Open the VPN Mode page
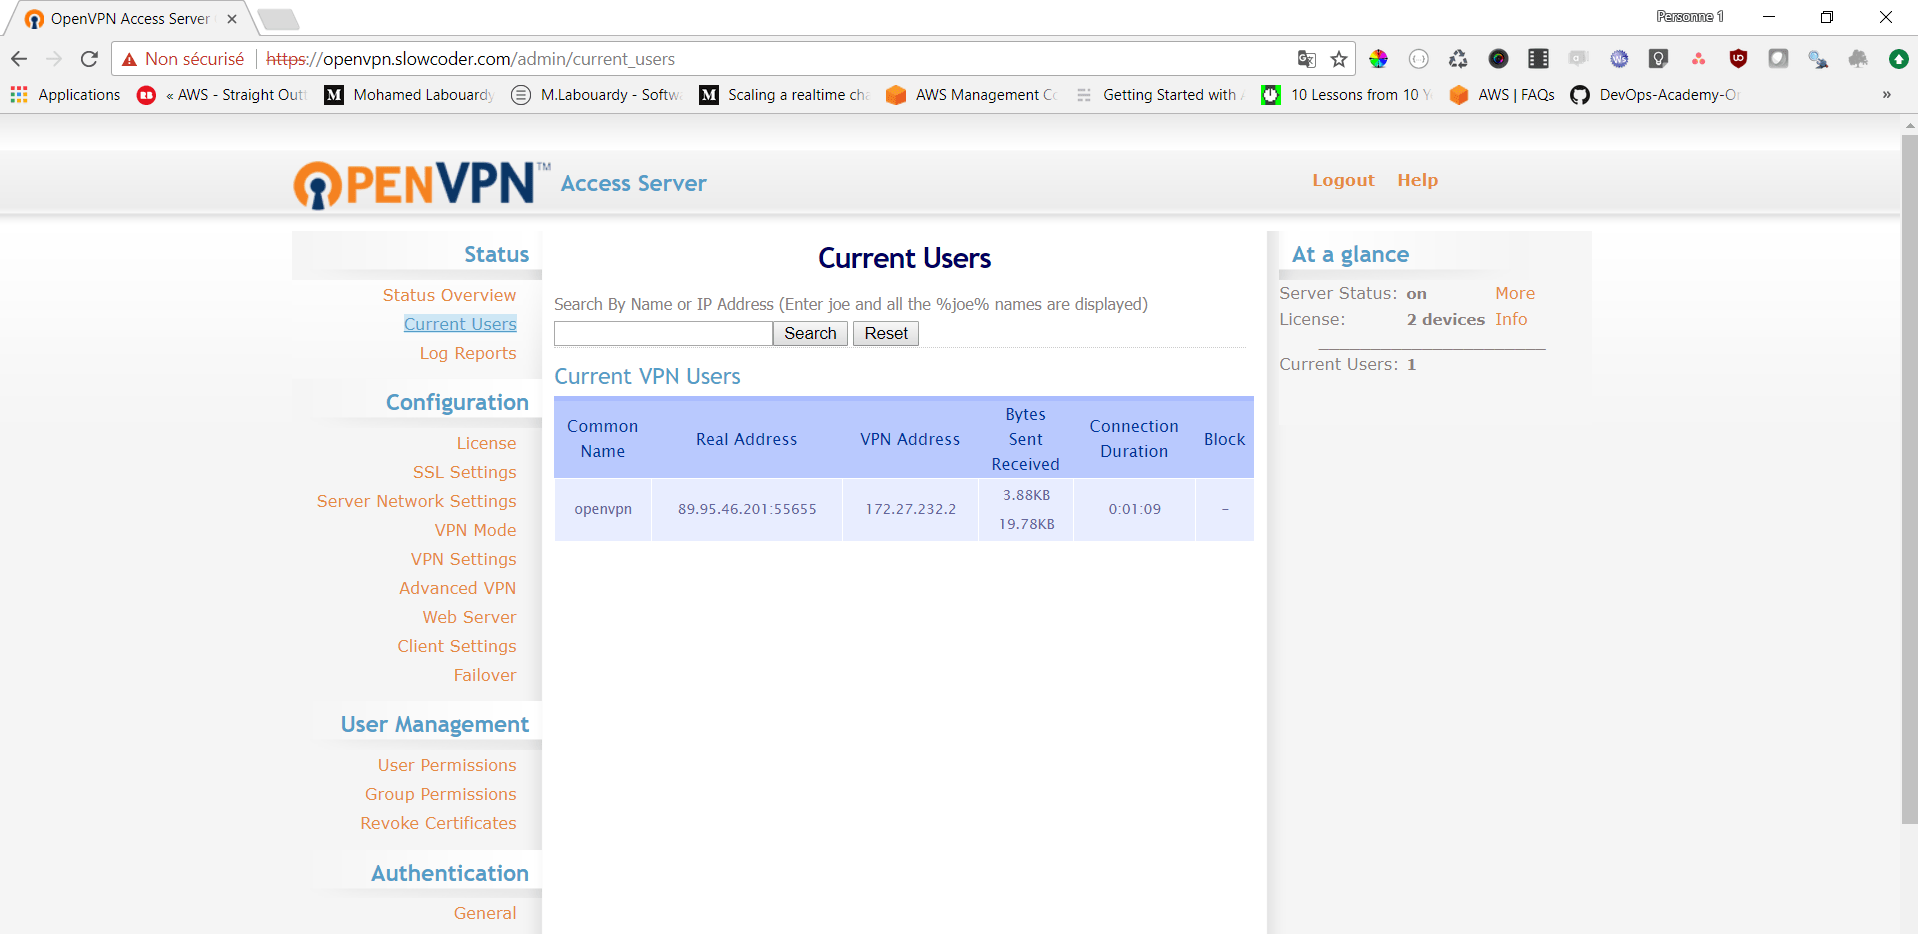This screenshot has height=934, width=1918. 475,530
